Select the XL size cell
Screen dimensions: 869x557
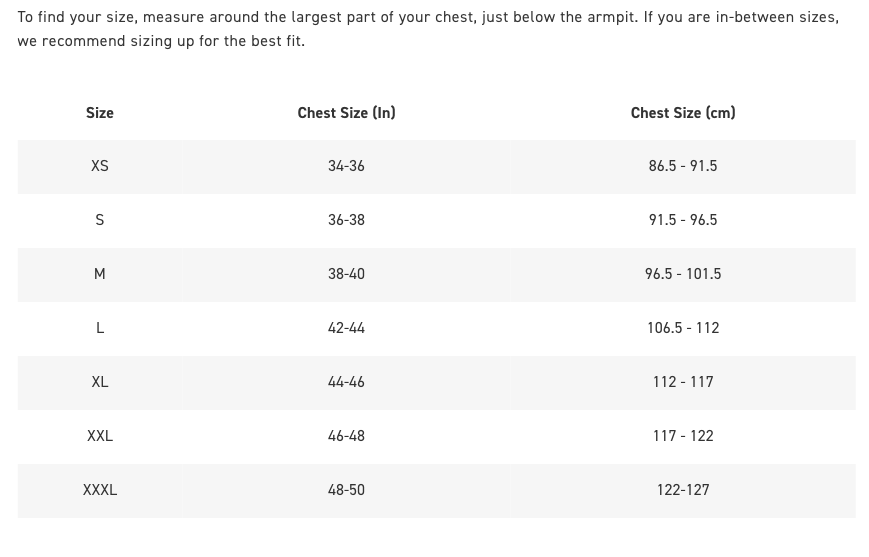click(100, 382)
